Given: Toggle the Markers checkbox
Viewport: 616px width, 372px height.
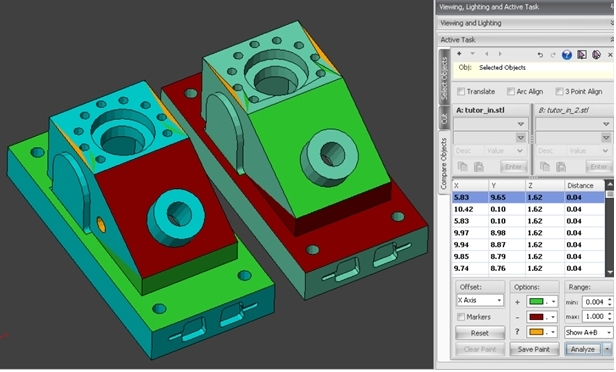Looking at the screenshot, I should 461,317.
